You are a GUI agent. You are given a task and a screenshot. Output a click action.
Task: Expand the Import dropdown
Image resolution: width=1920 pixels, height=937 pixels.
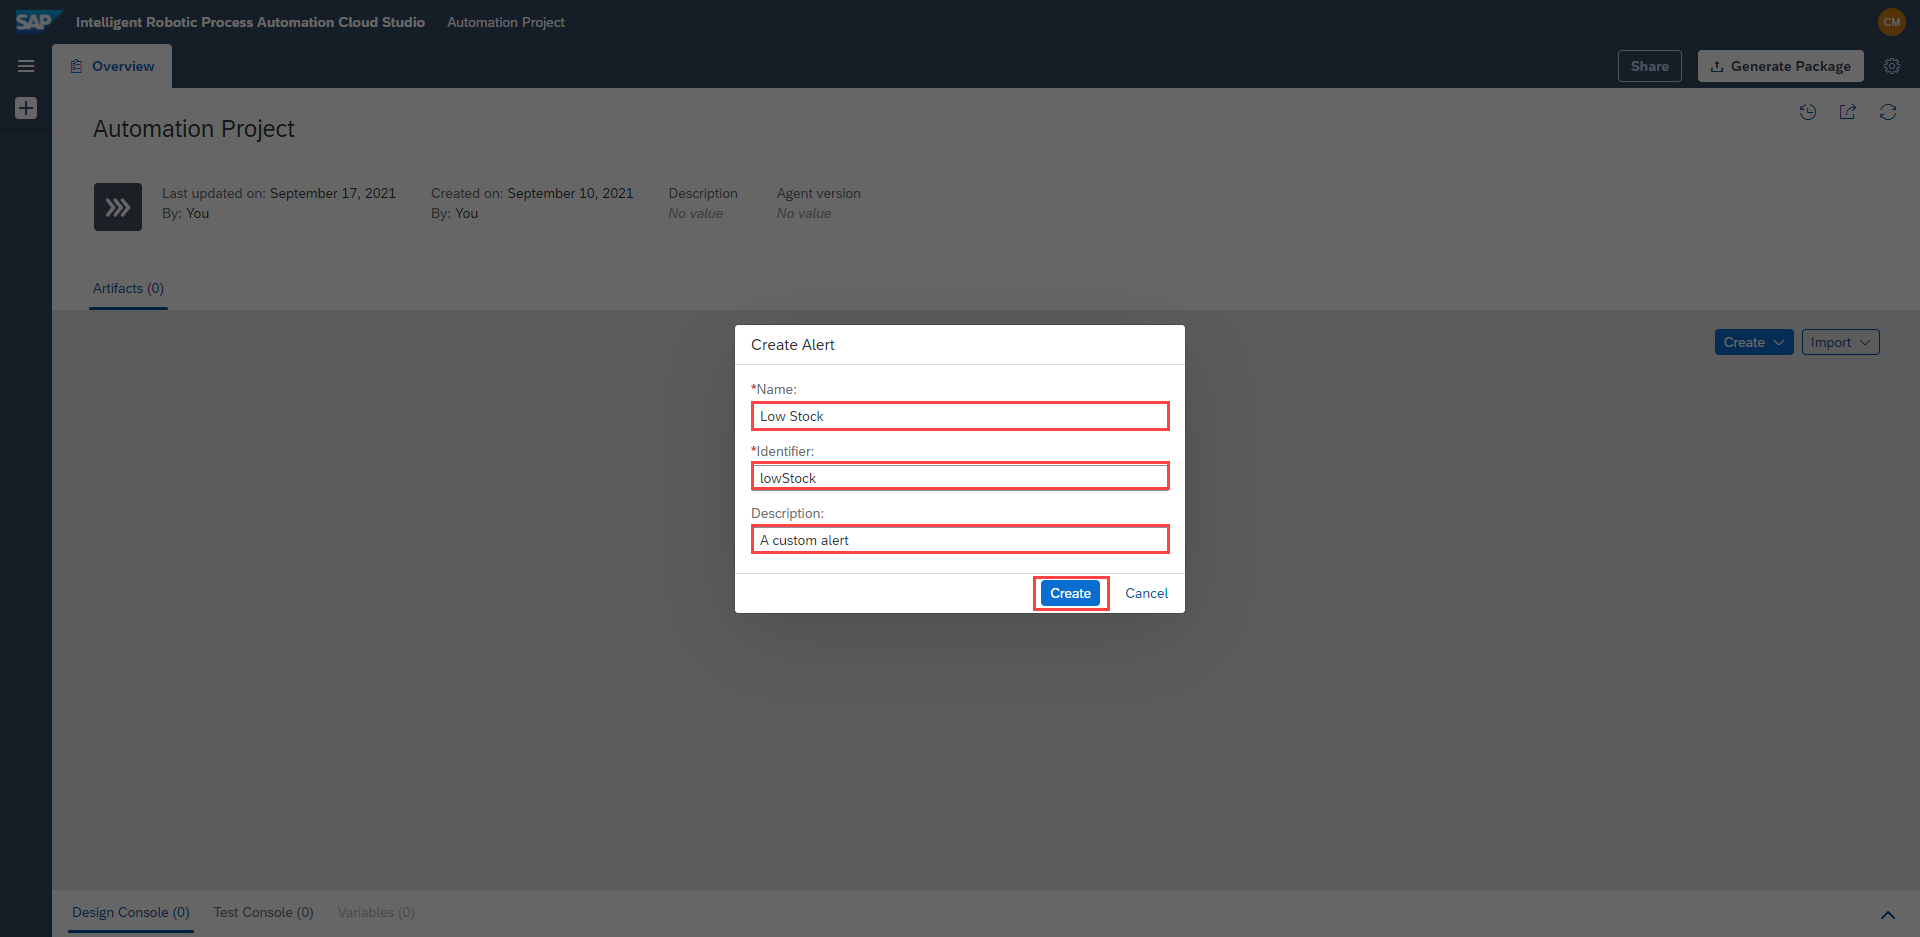pyautogui.click(x=1840, y=342)
